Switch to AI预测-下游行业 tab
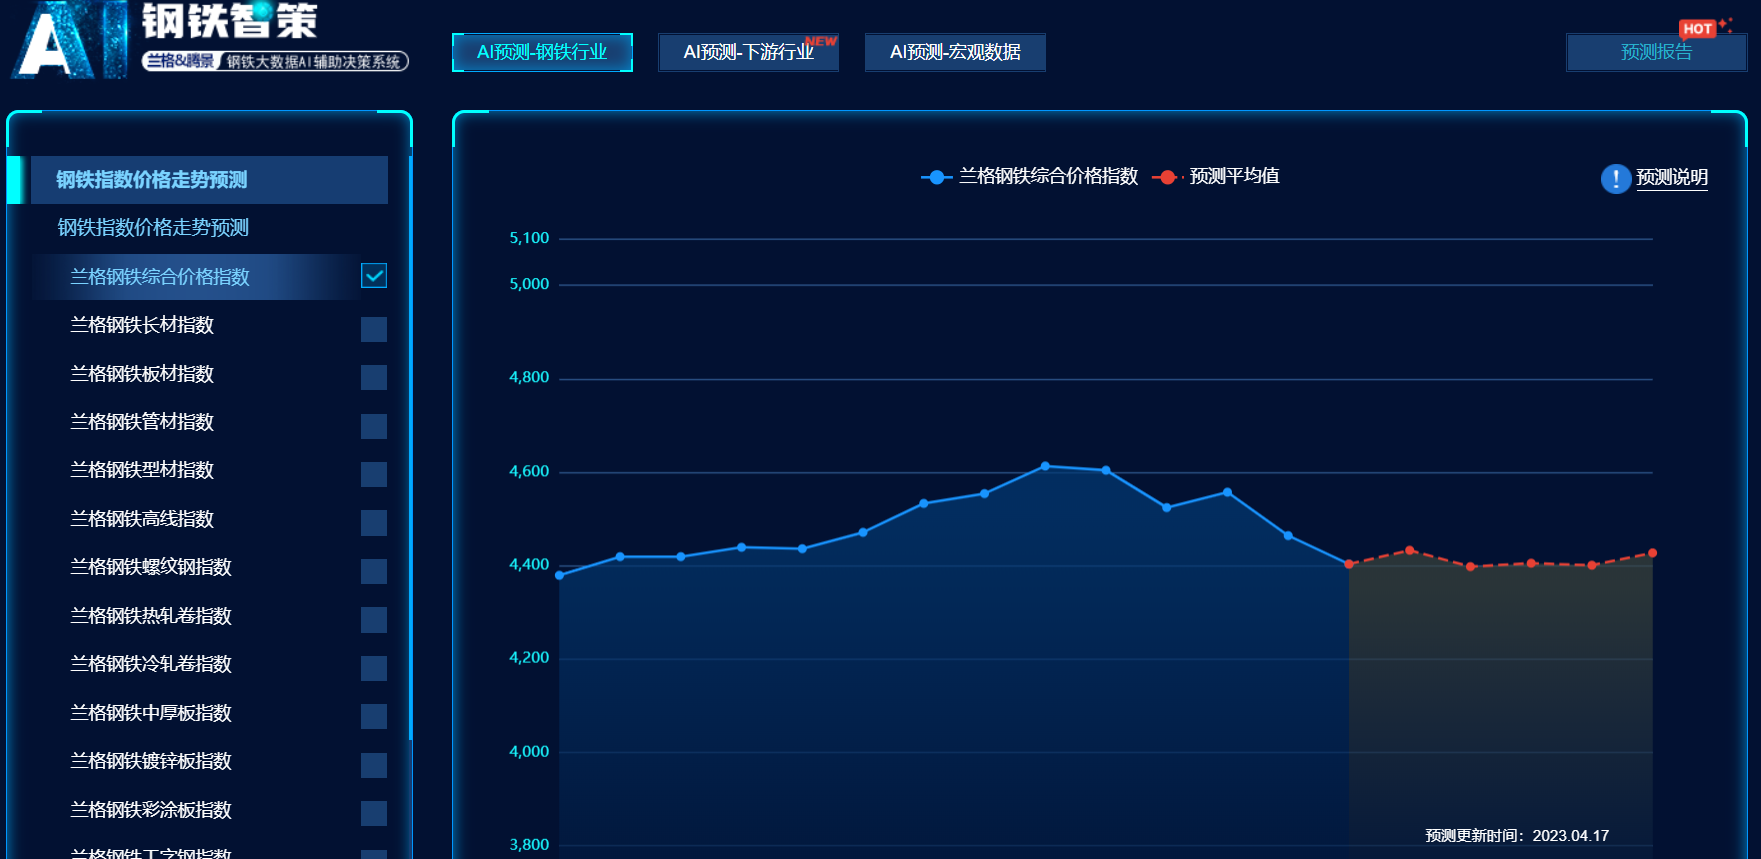1761x859 pixels. pyautogui.click(x=748, y=52)
